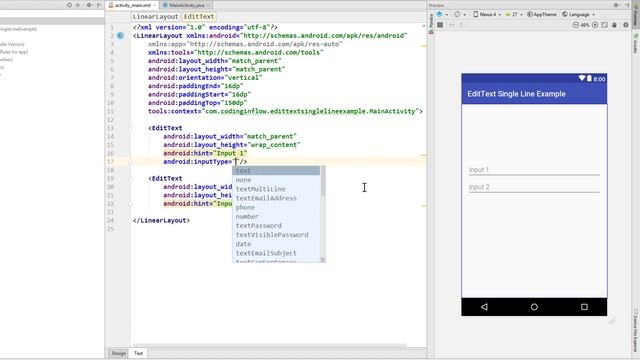
Task: Choose 'none' from inputType suggestions
Action: click(x=276, y=180)
